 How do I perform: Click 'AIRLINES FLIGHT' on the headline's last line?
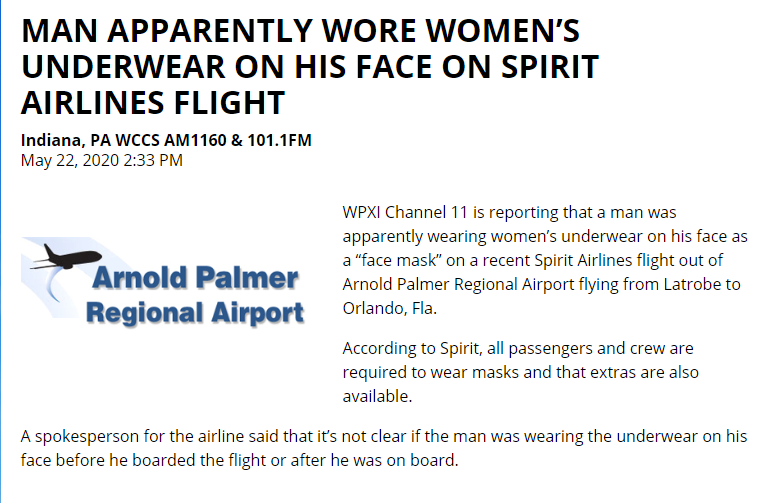153,103
